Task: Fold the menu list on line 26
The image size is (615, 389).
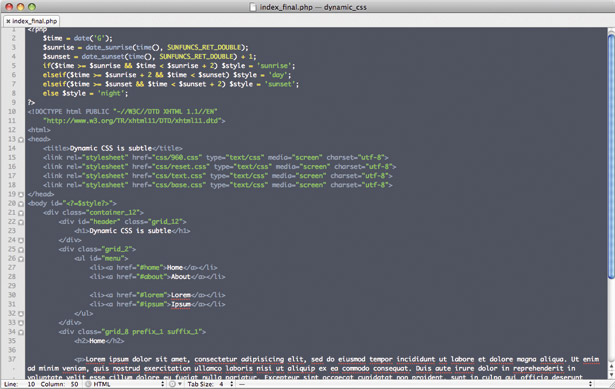Action: coord(21,259)
